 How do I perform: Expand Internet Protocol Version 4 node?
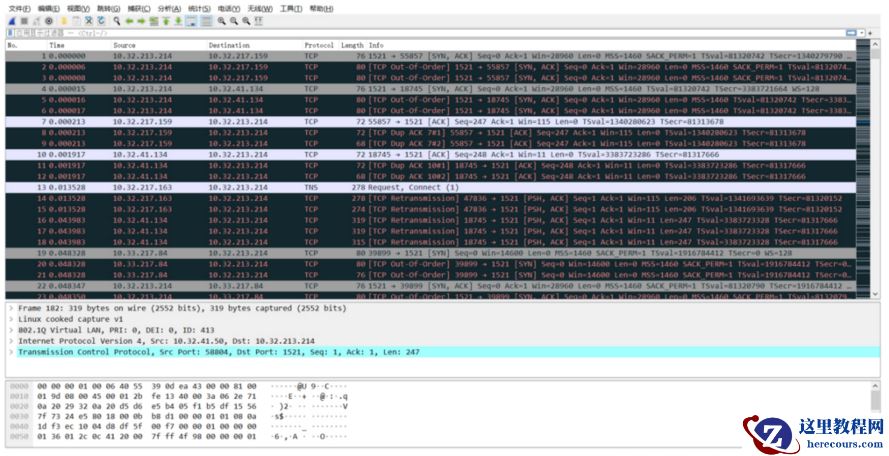[10, 341]
